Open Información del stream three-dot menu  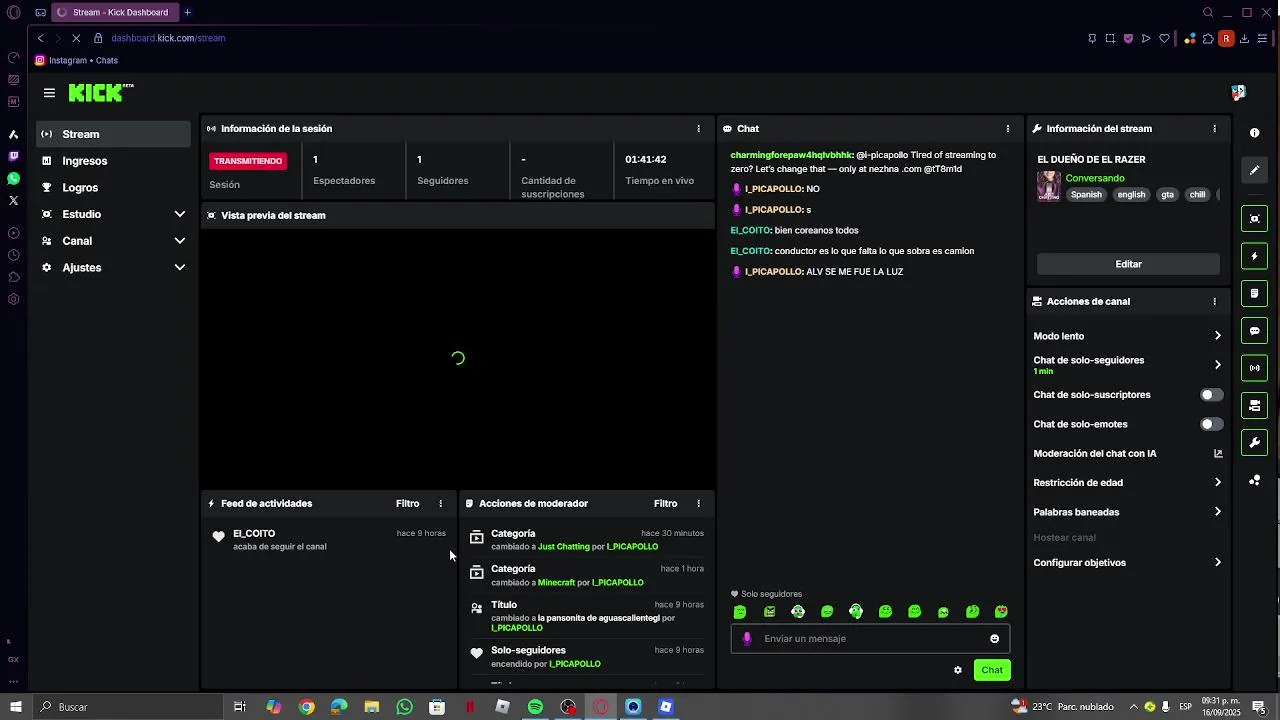[x=1214, y=129]
